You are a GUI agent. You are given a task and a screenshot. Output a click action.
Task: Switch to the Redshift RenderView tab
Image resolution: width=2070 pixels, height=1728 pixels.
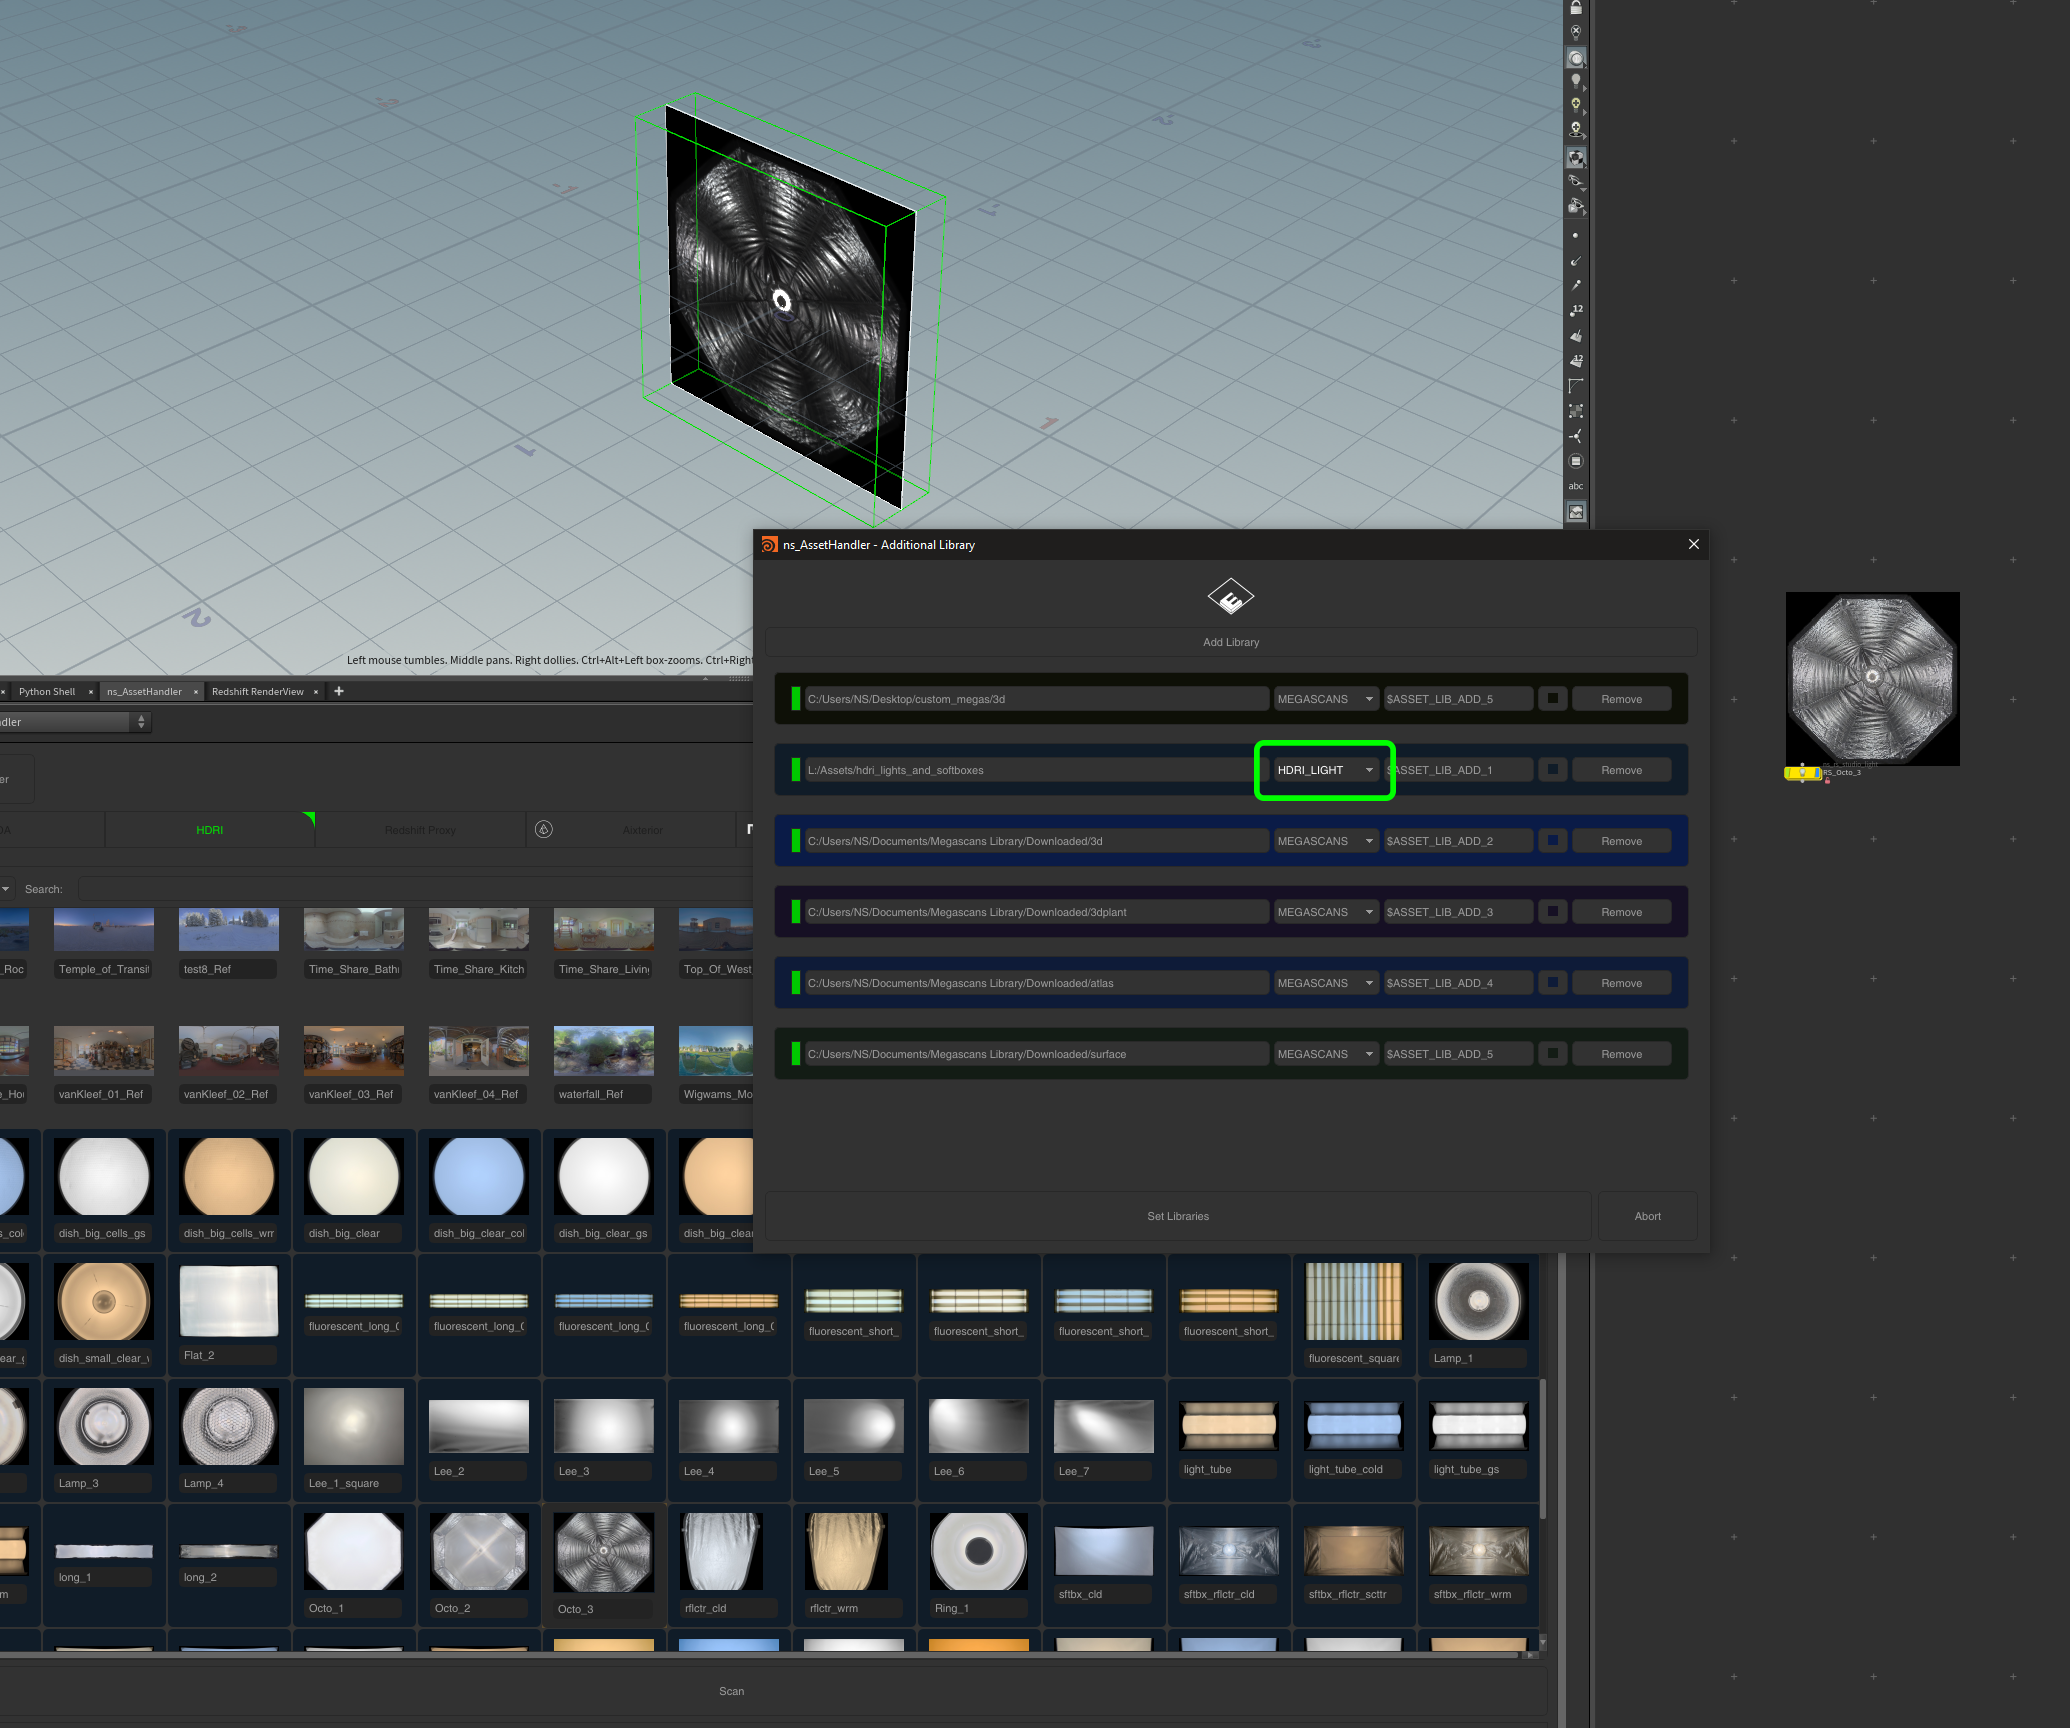[258, 692]
